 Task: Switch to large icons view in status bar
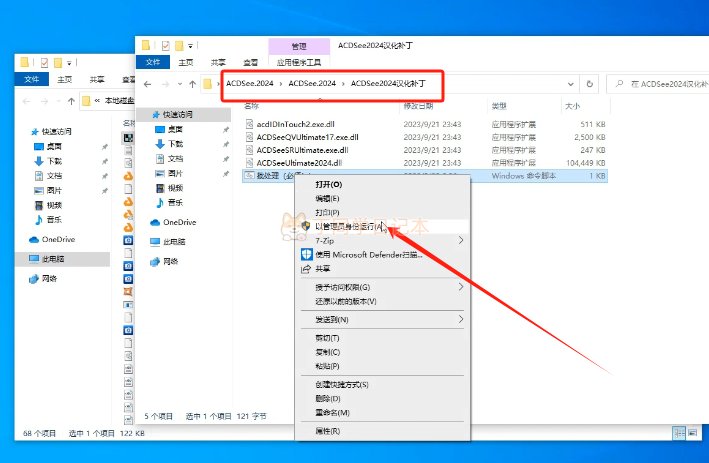[692, 433]
